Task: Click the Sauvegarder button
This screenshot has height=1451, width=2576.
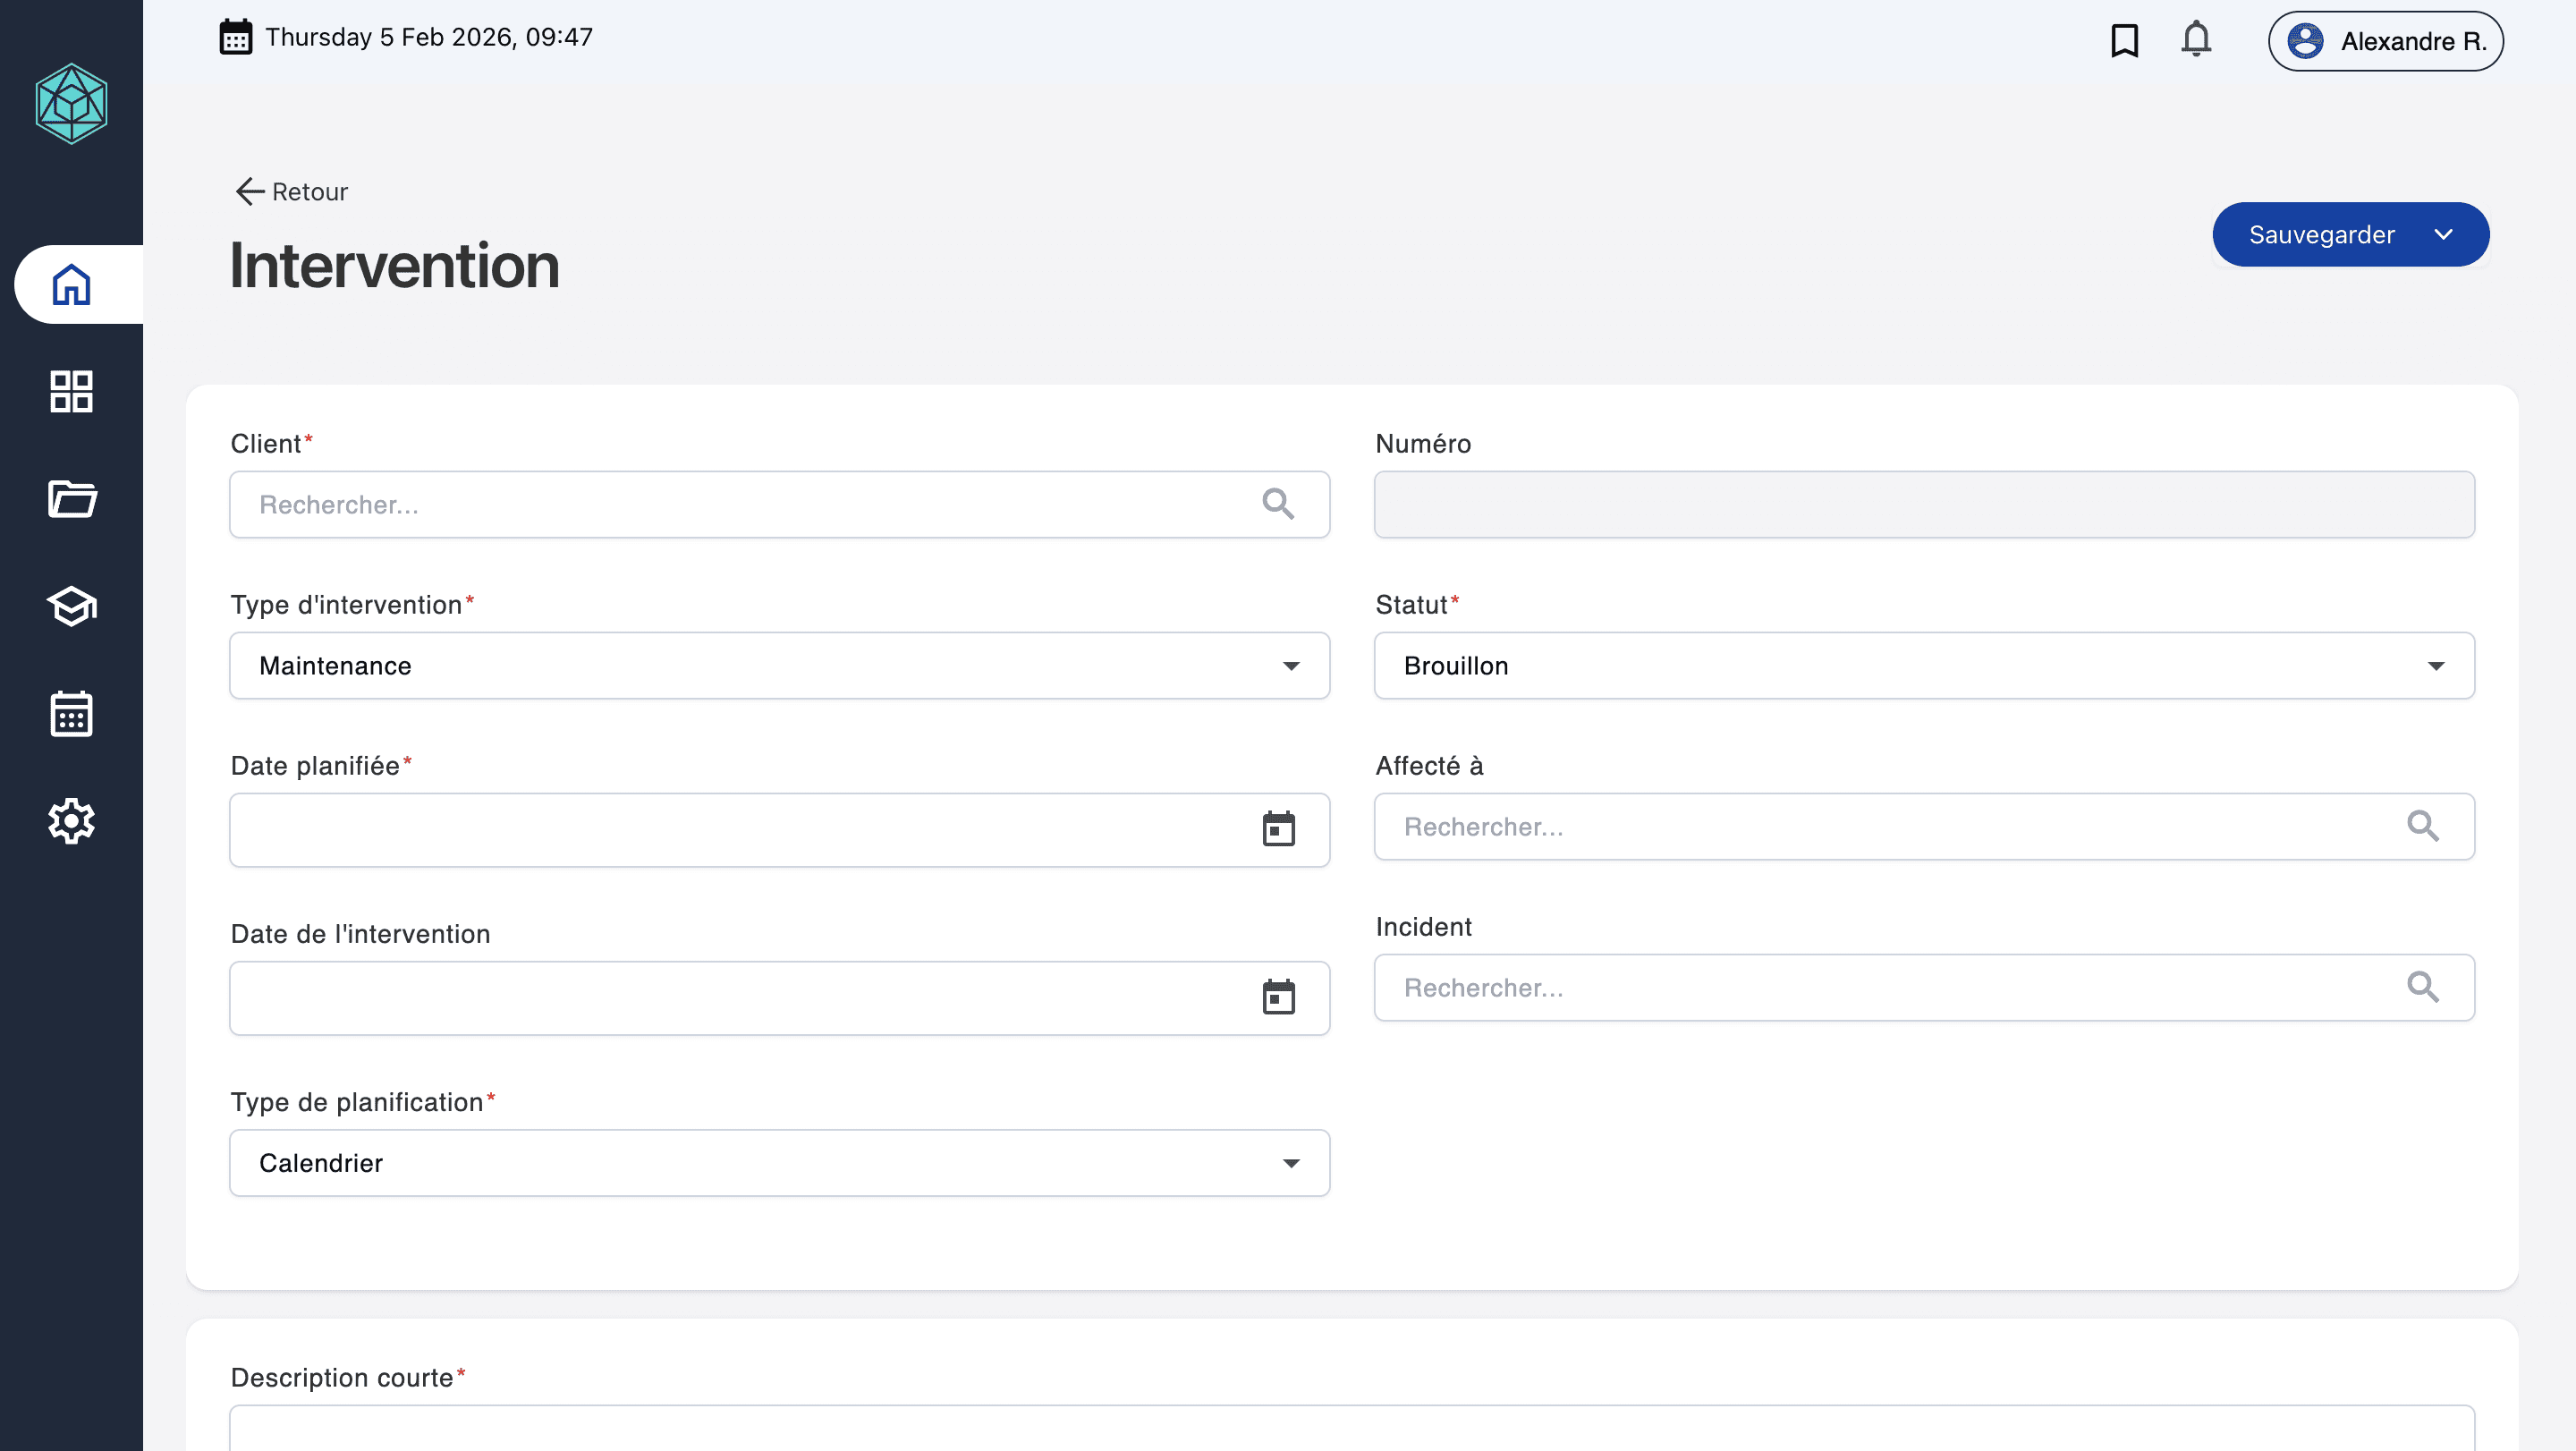Action: 2321,235
